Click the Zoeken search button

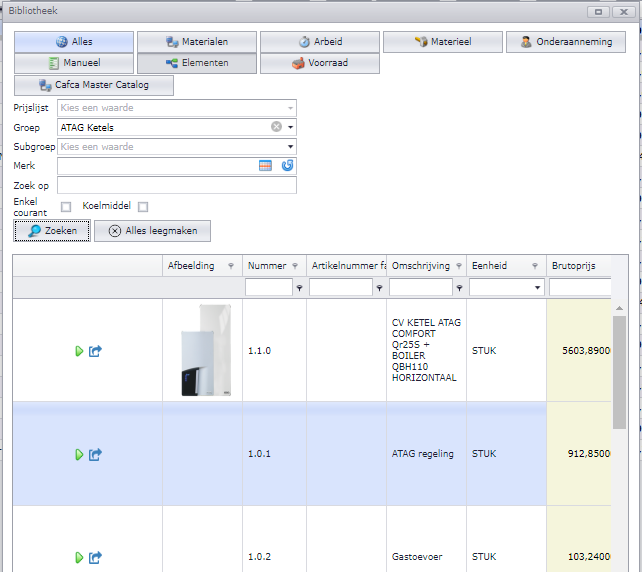pyautogui.click(x=52, y=231)
